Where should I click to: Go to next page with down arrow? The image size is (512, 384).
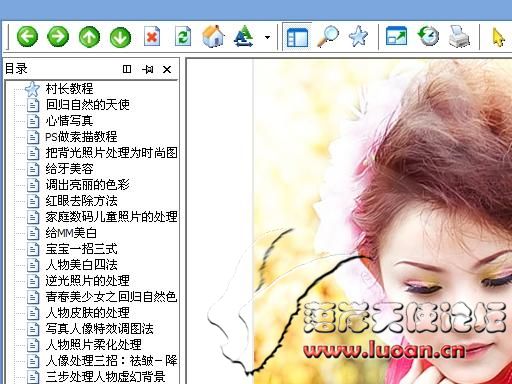click(120, 36)
